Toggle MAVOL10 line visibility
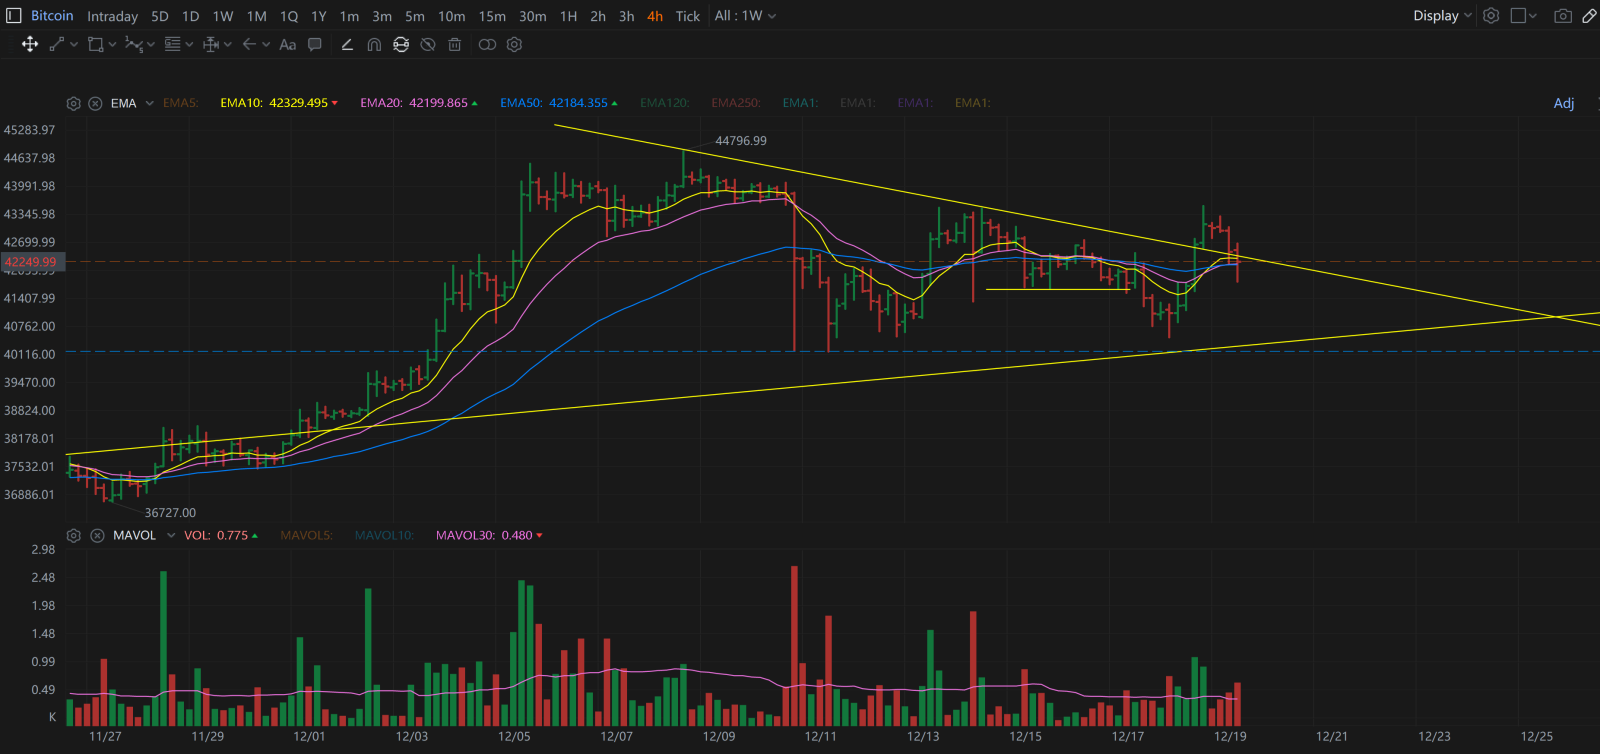This screenshot has height=754, width=1600. [384, 535]
